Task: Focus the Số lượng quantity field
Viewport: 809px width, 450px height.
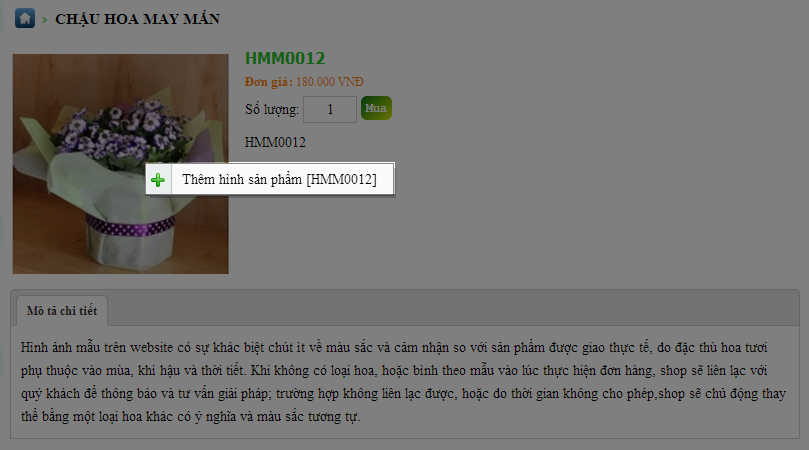Action: click(330, 109)
